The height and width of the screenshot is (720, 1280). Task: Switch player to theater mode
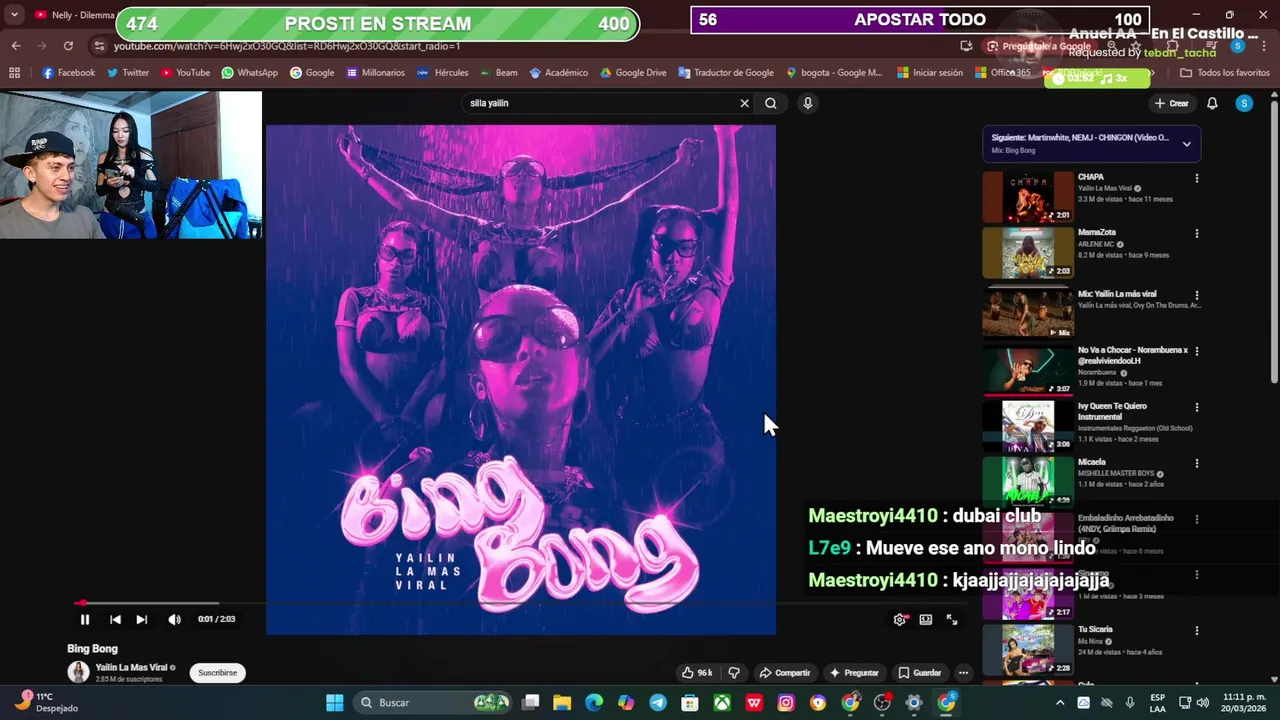926,619
